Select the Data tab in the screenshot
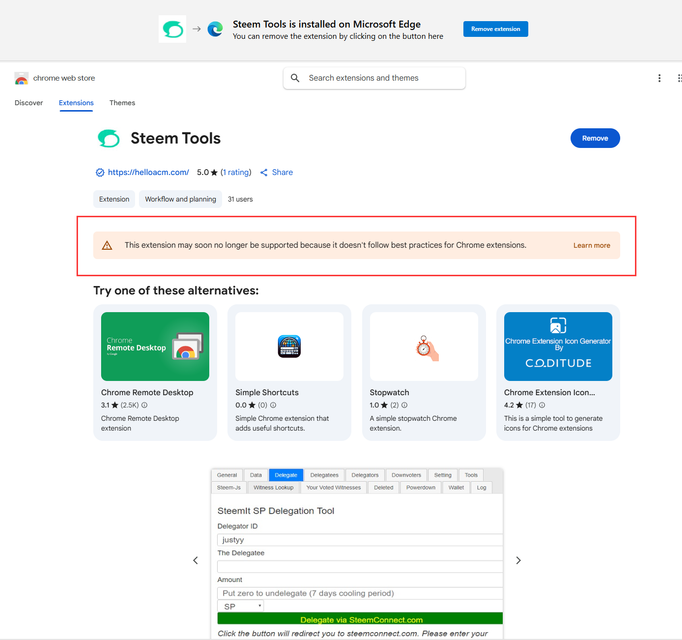The width and height of the screenshot is (682, 640). [256, 475]
